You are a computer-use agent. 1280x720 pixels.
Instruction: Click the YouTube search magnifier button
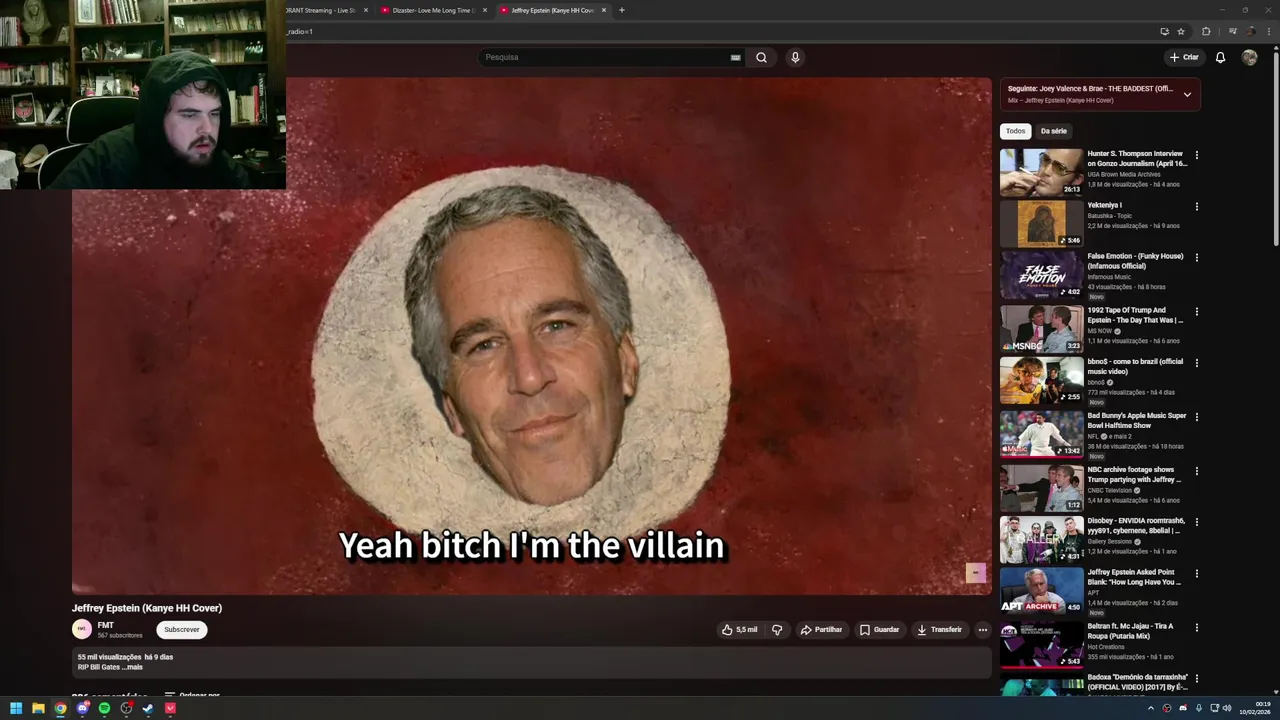pos(761,57)
